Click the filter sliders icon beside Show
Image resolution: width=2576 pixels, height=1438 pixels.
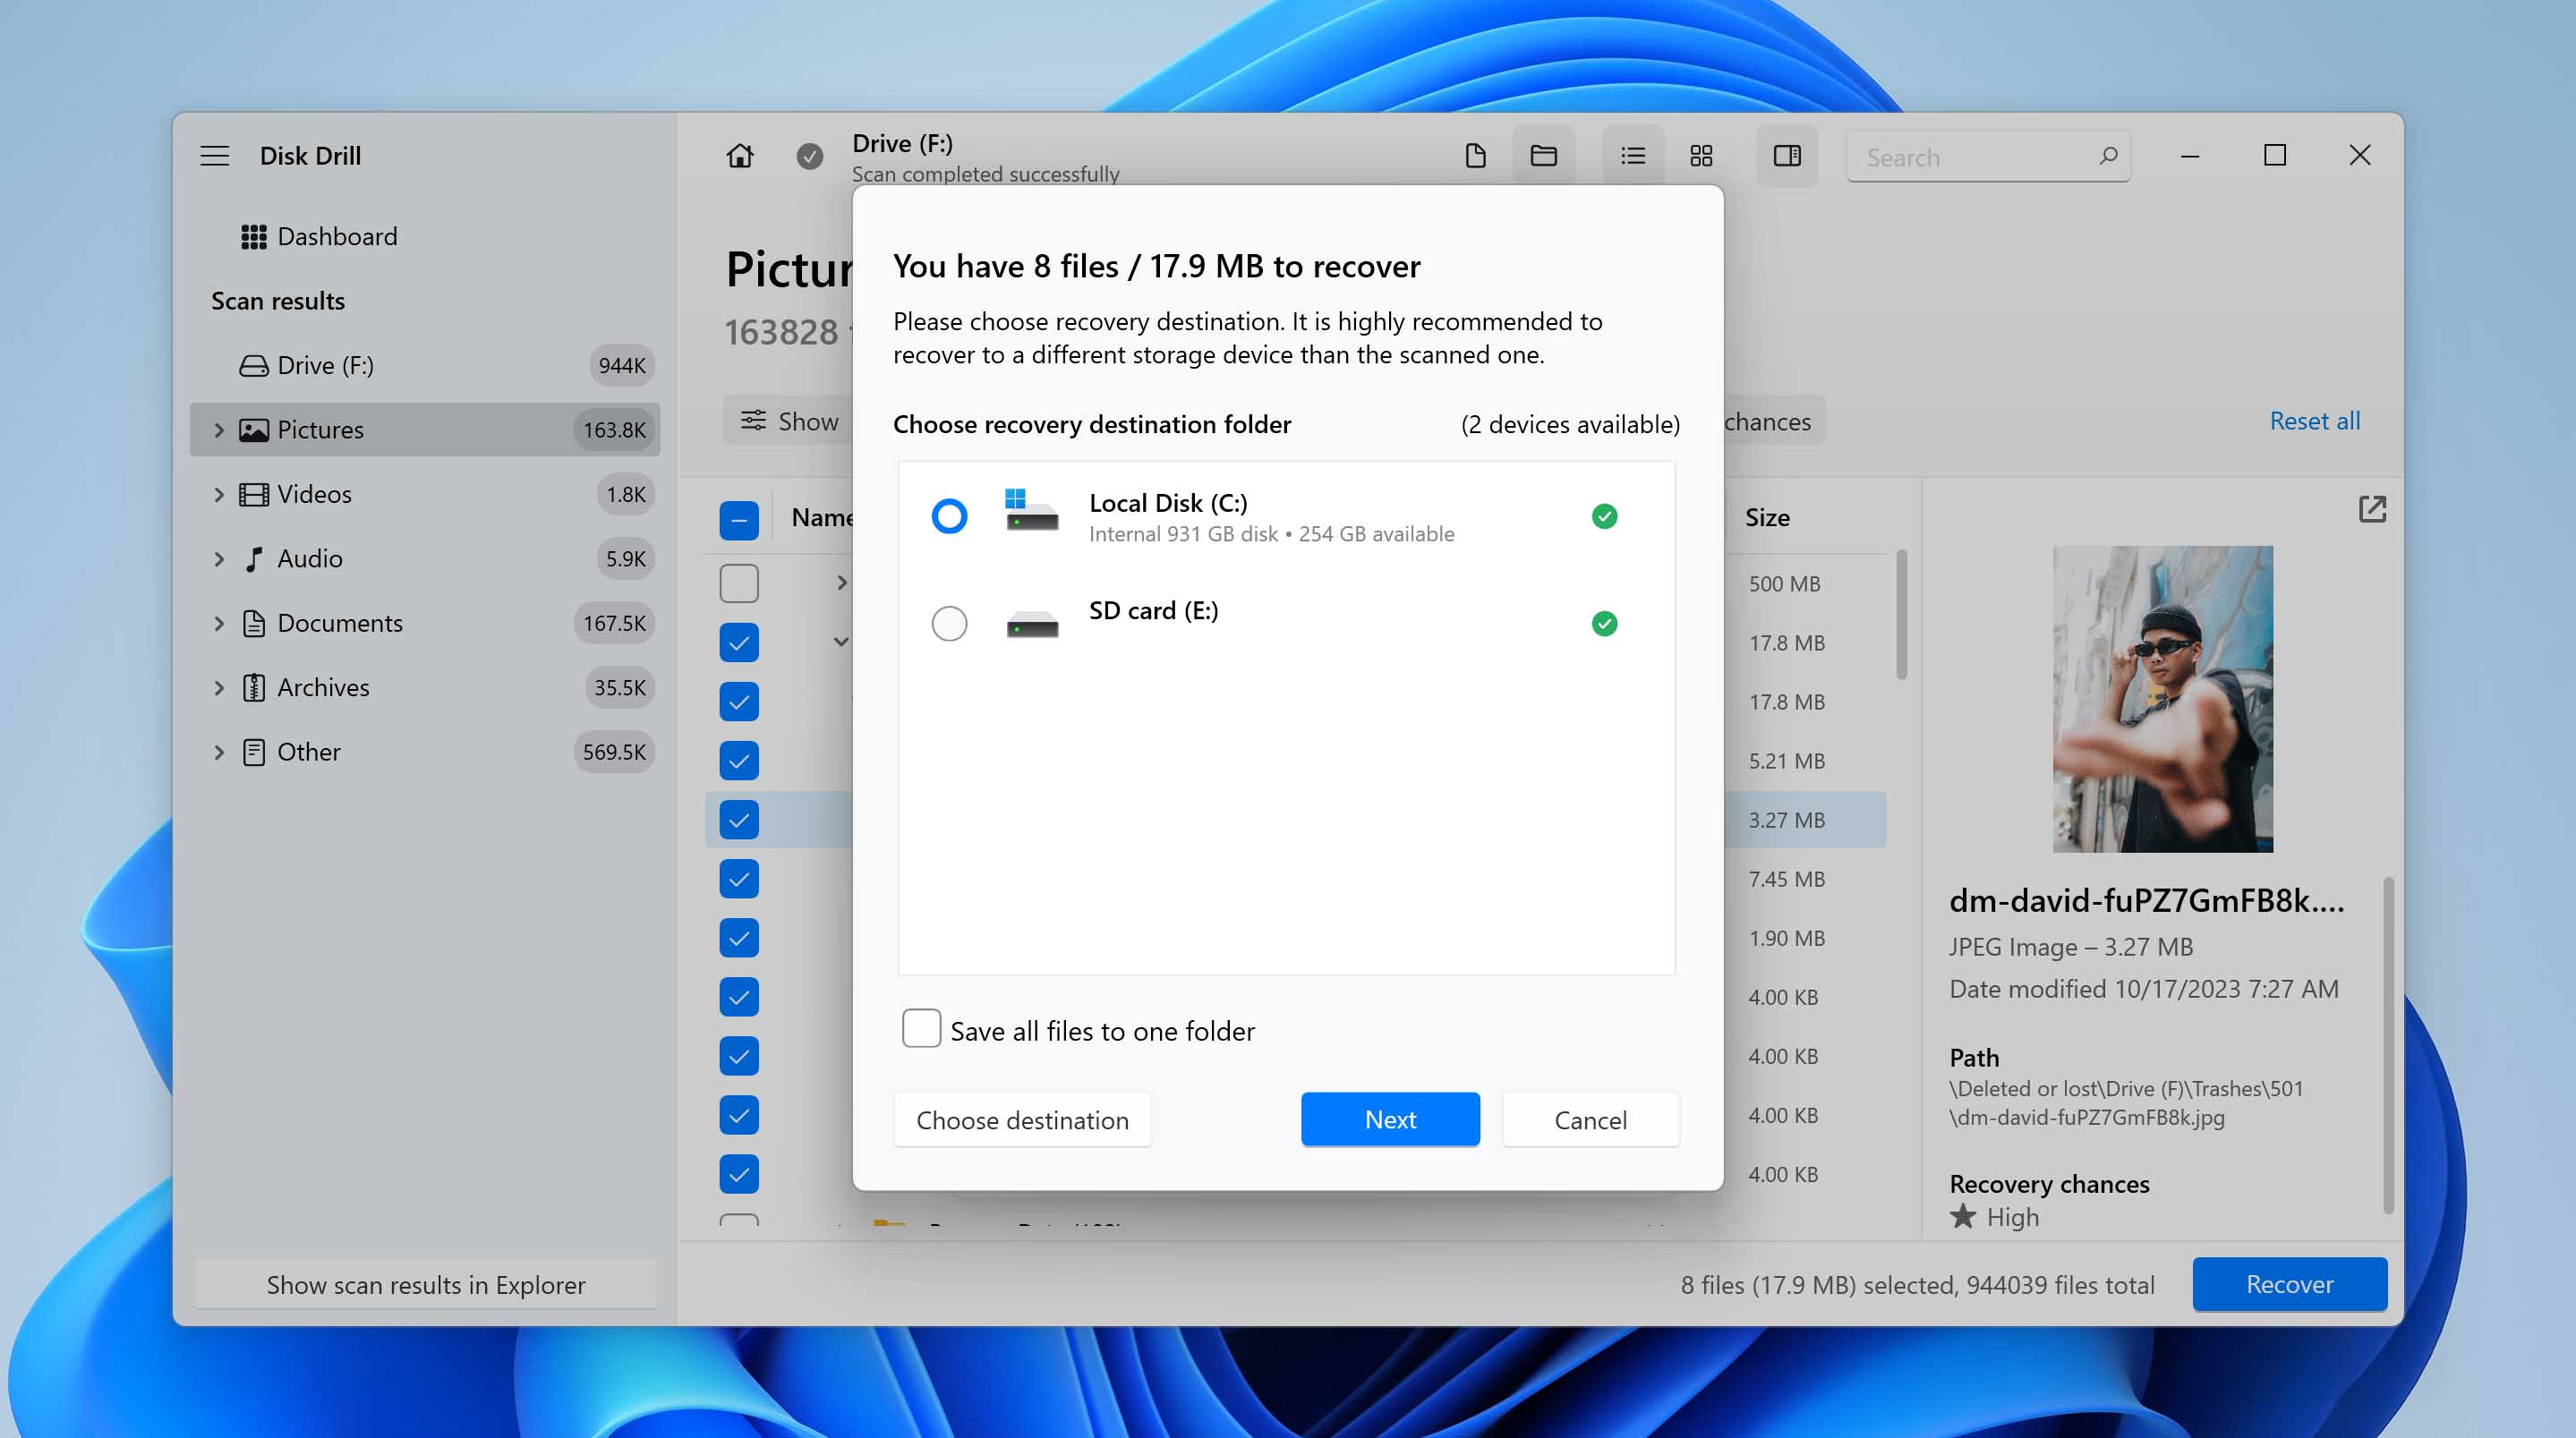(753, 421)
